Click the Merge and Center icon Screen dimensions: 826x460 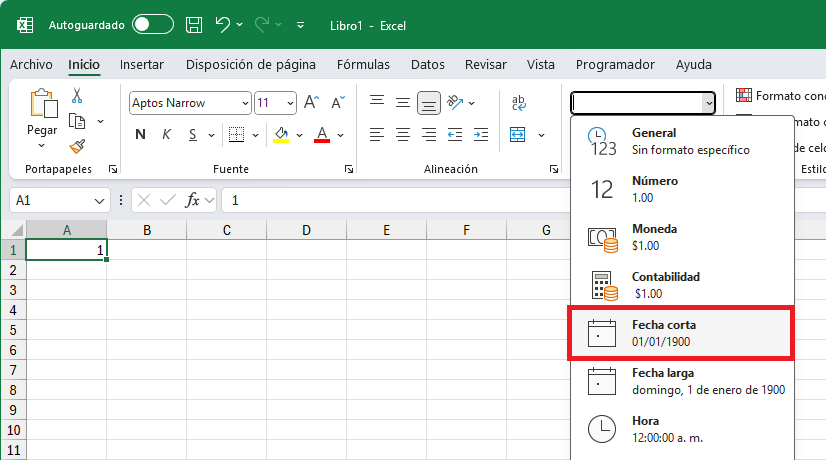tap(518, 134)
